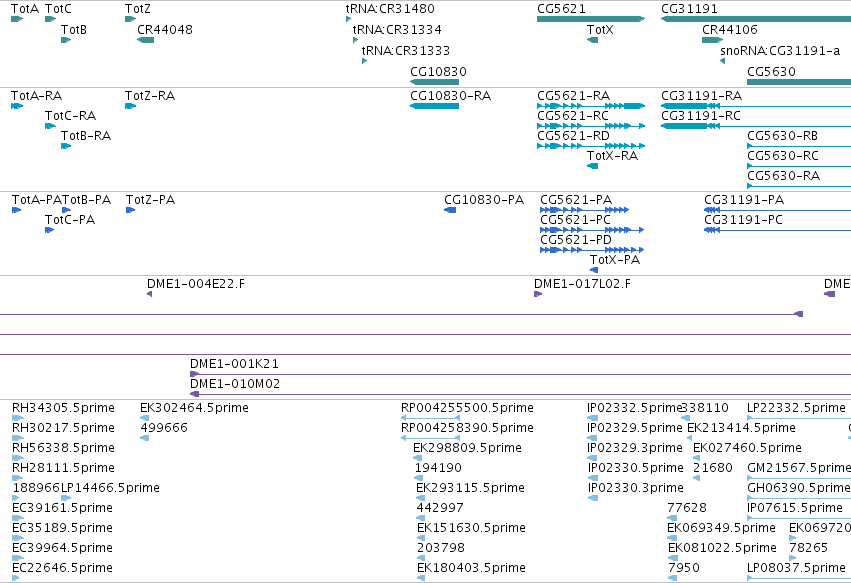Select the TotZ gene label

138,9
